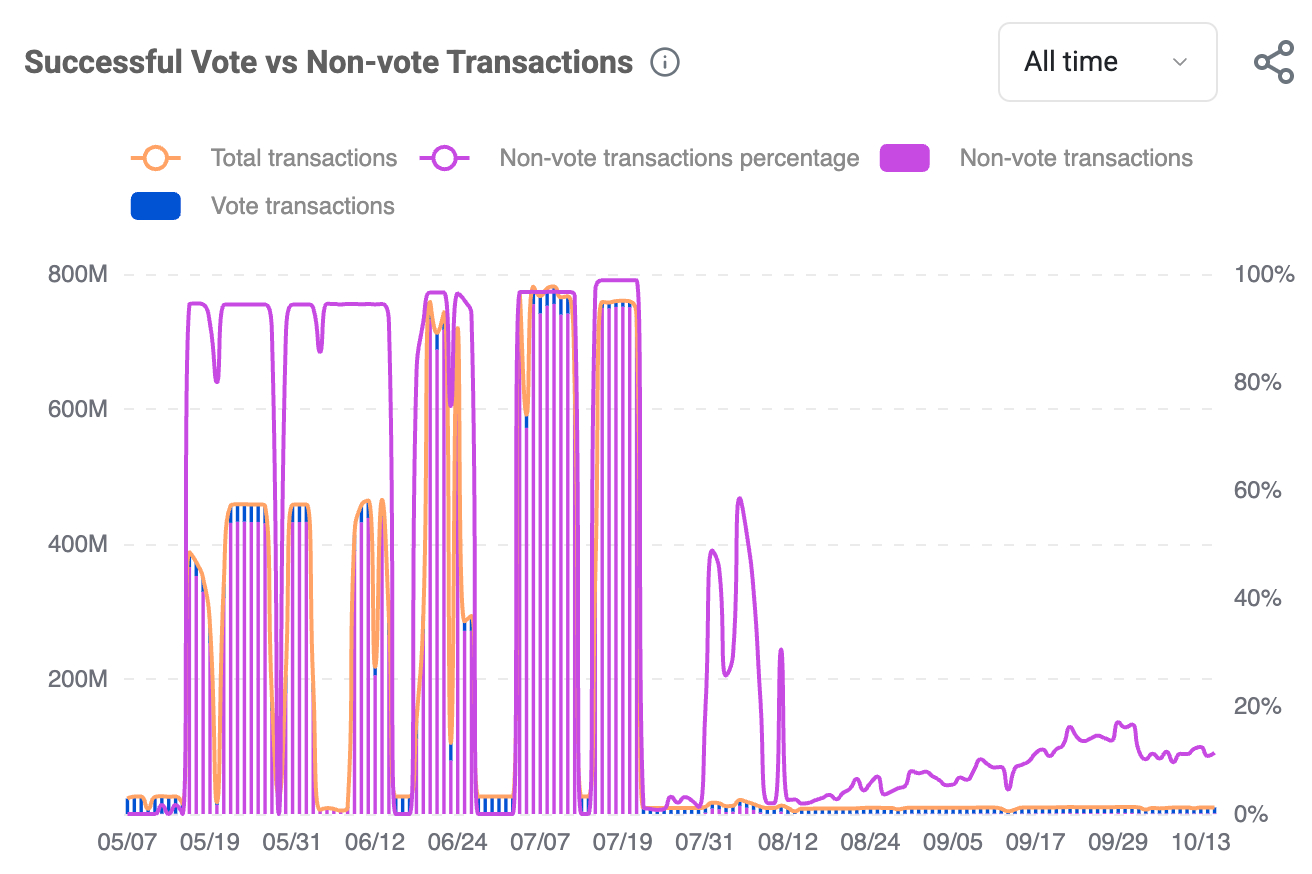
Task: Hide the Total transactions series via label
Action: pos(303,158)
